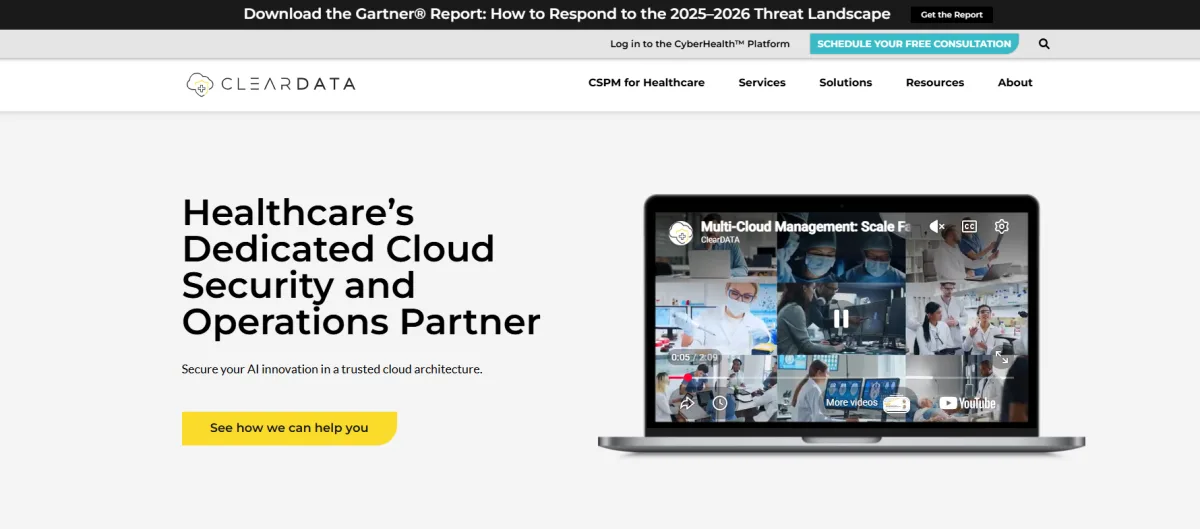Viewport: 1200px width, 529px height.
Task: Click the ClearDATA channel avatar in video
Action: click(x=681, y=233)
